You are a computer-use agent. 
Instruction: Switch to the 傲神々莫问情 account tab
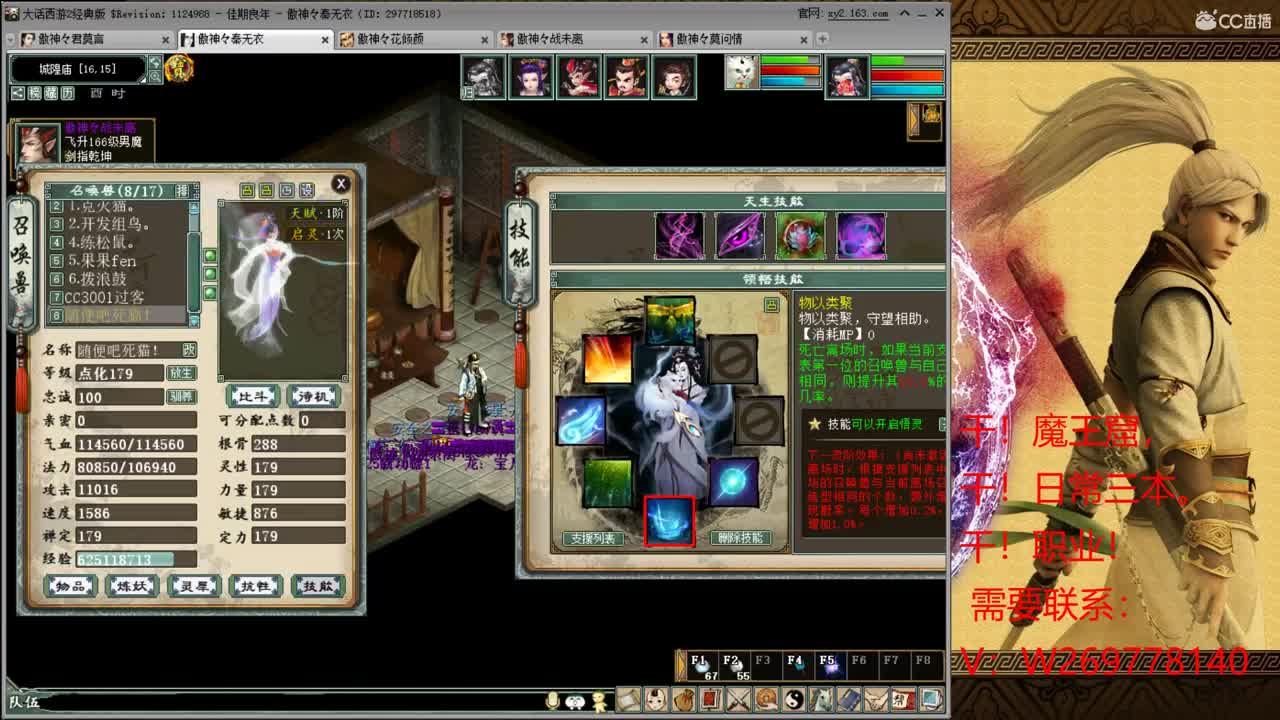tap(734, 39)
